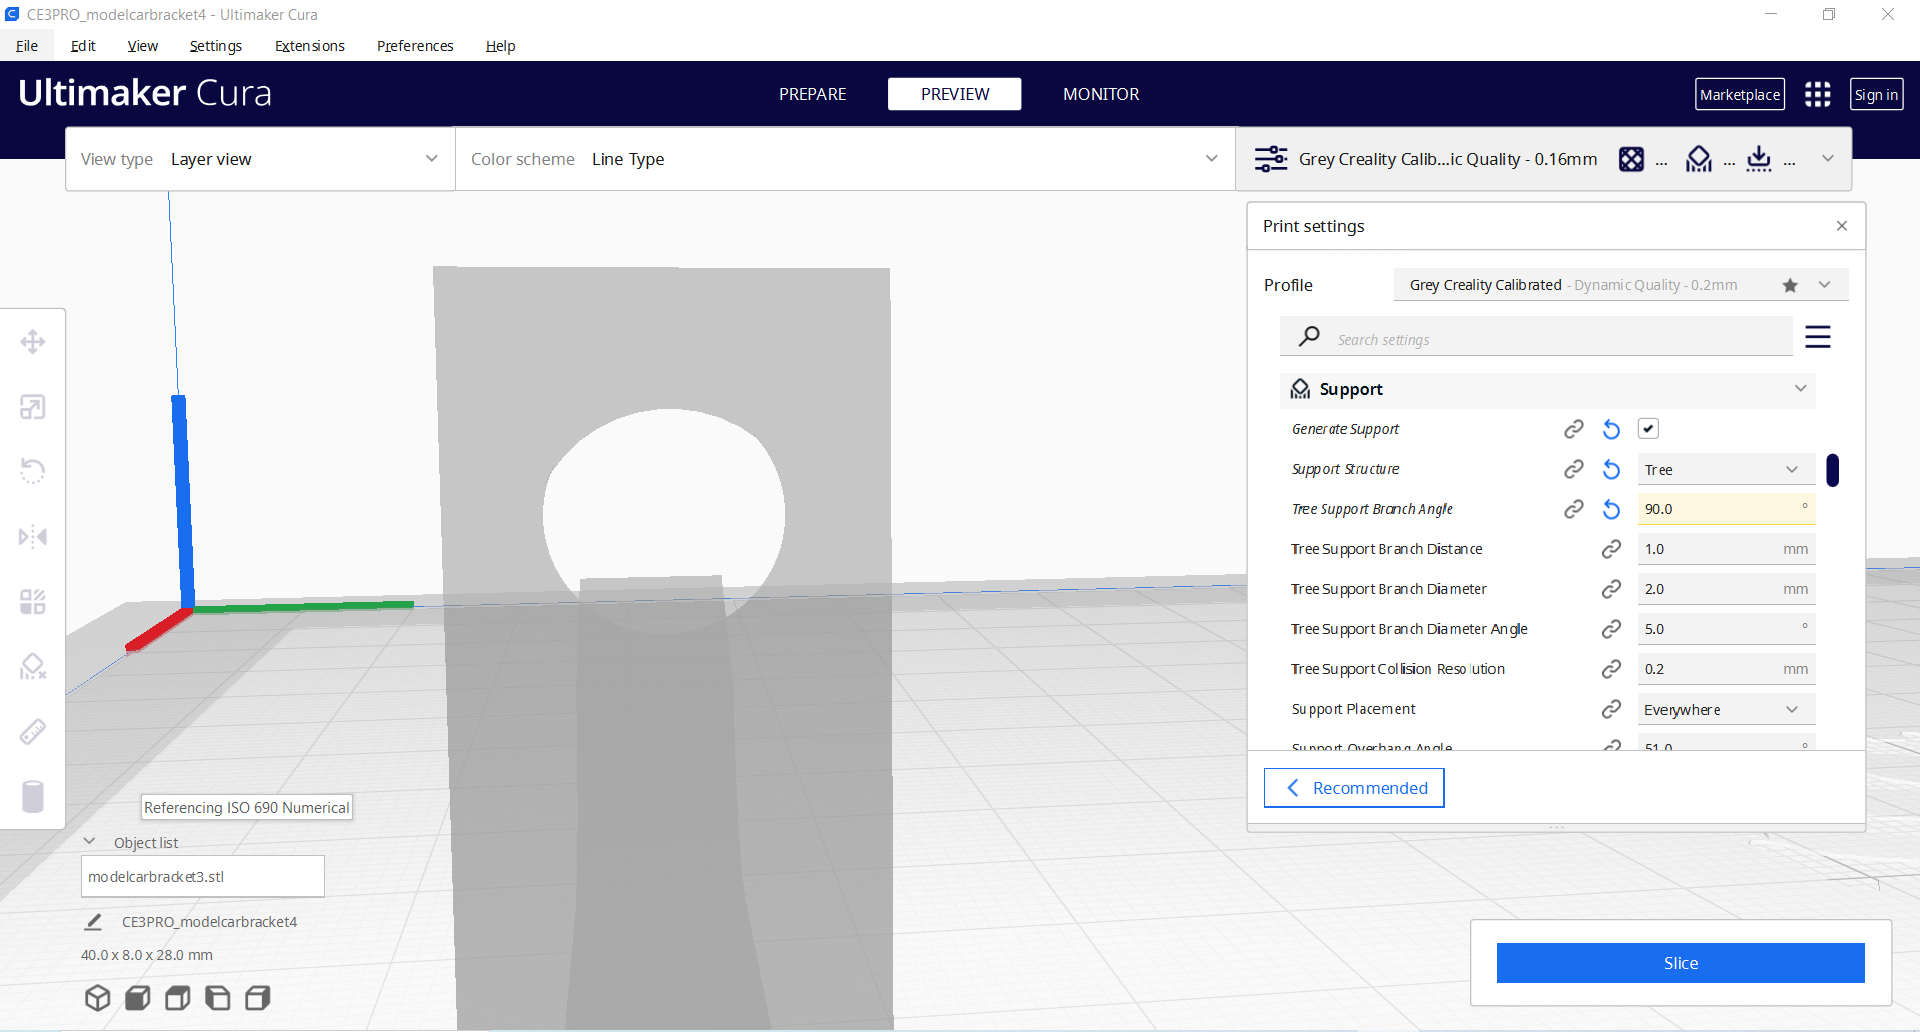
Task: Select the Scale tool
Action: [x=33, y=406]
